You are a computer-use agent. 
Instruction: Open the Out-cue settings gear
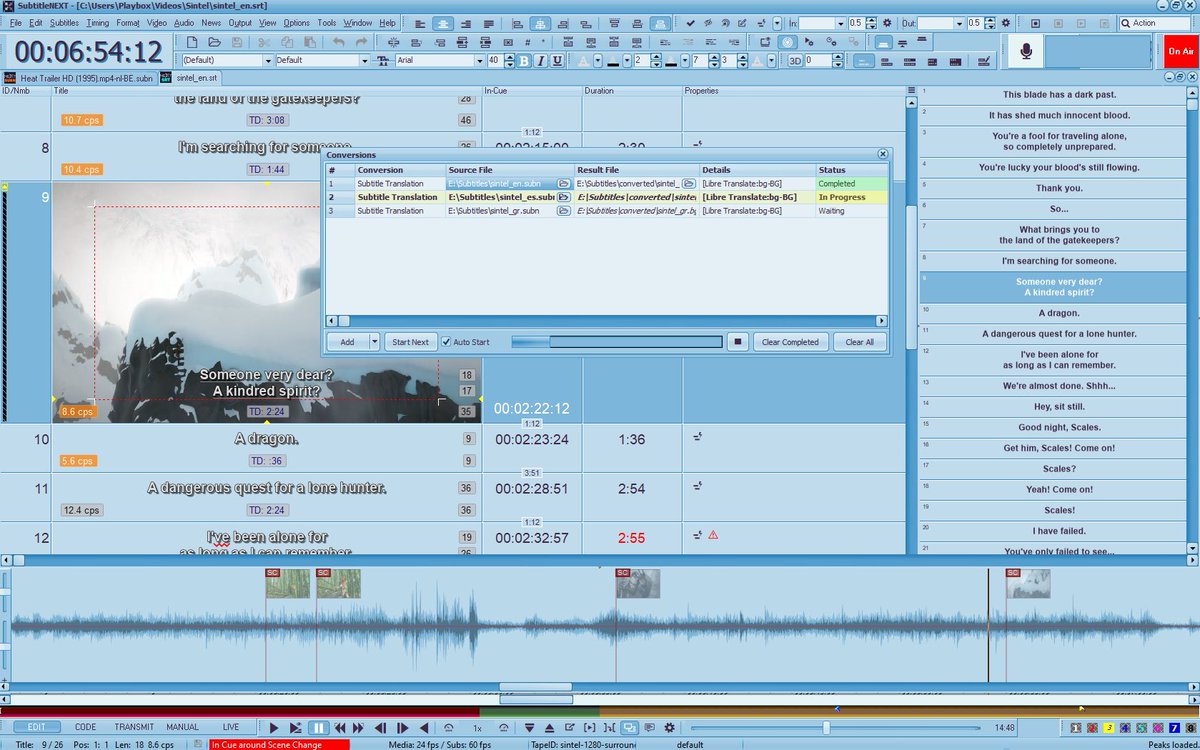(1006, 23)
